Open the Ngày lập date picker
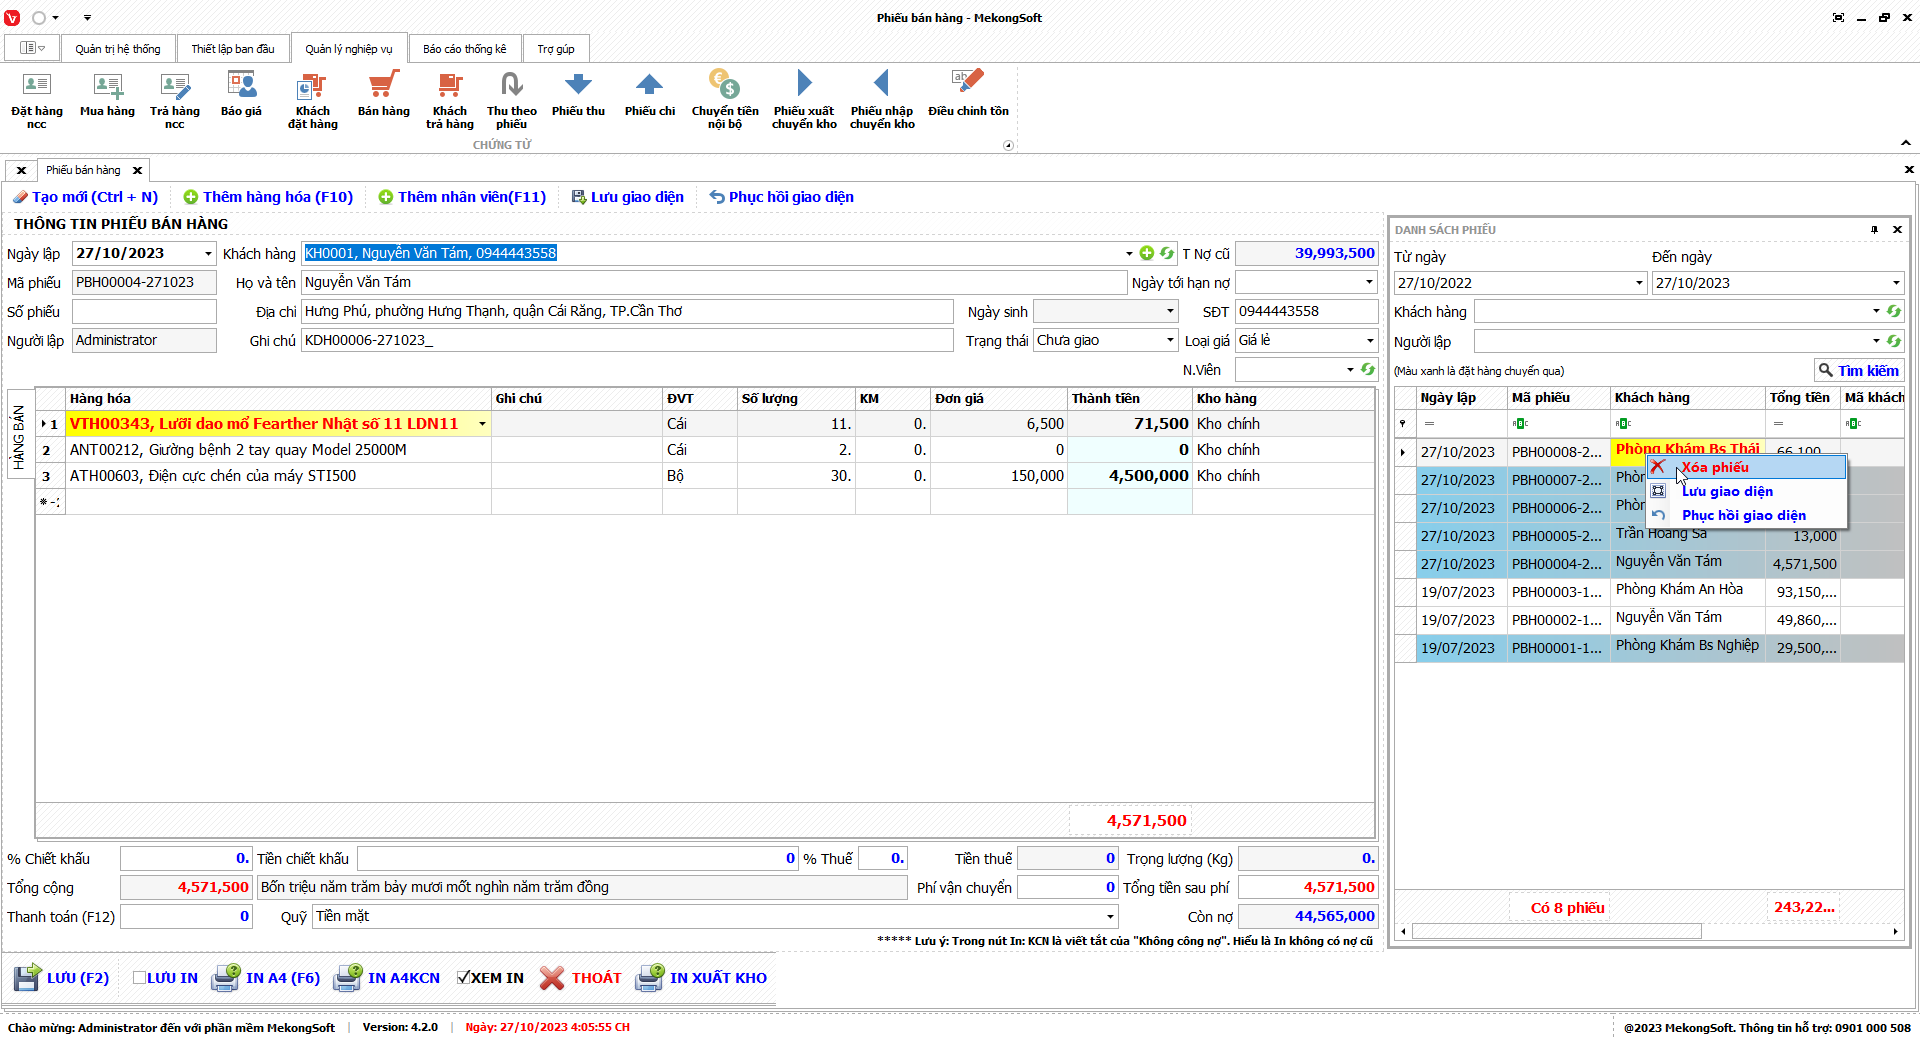1920x1039 pixels. 208,254
